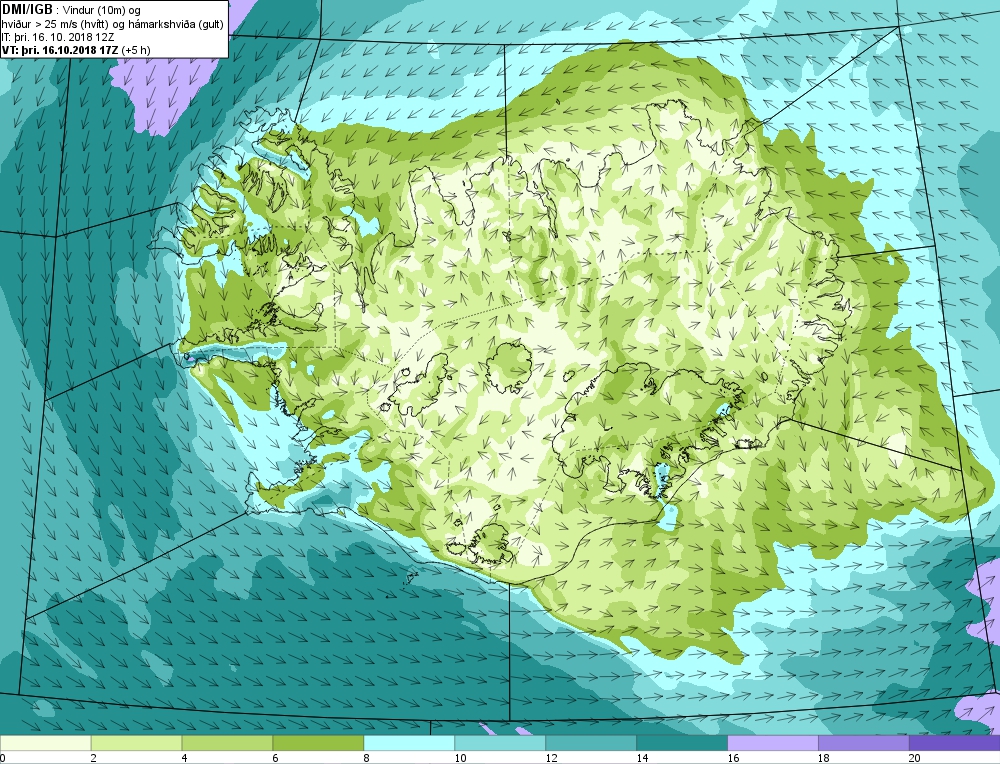Click the 14–16 m/s dark teal legend swatch
Viewport: 1000px width, 764px height.
[x=682, y=743]
